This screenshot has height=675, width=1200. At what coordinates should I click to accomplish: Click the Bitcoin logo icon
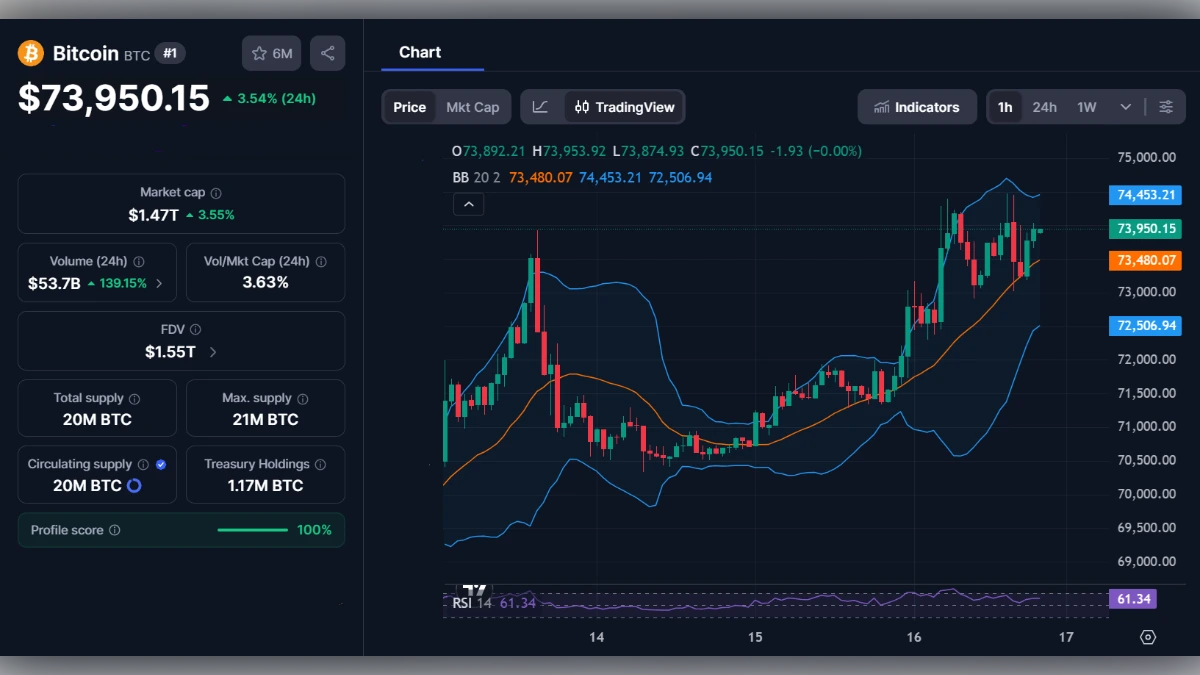click(30, 53)
